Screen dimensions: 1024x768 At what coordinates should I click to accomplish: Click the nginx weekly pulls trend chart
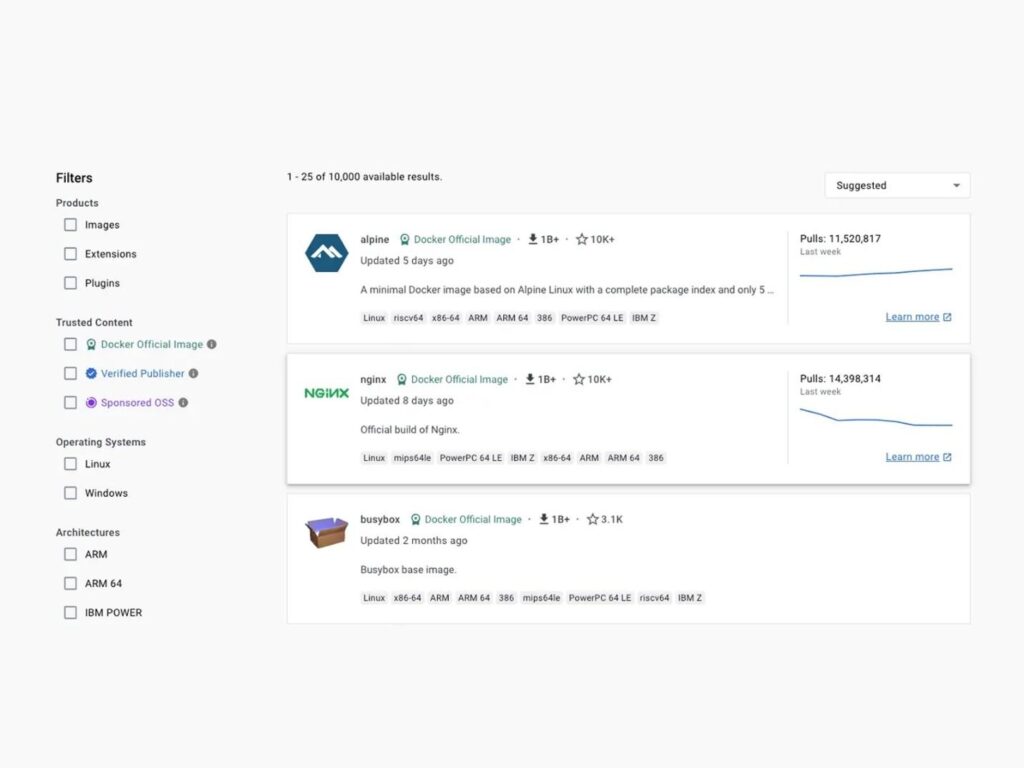pyautogui.click(x=876, y=417)
